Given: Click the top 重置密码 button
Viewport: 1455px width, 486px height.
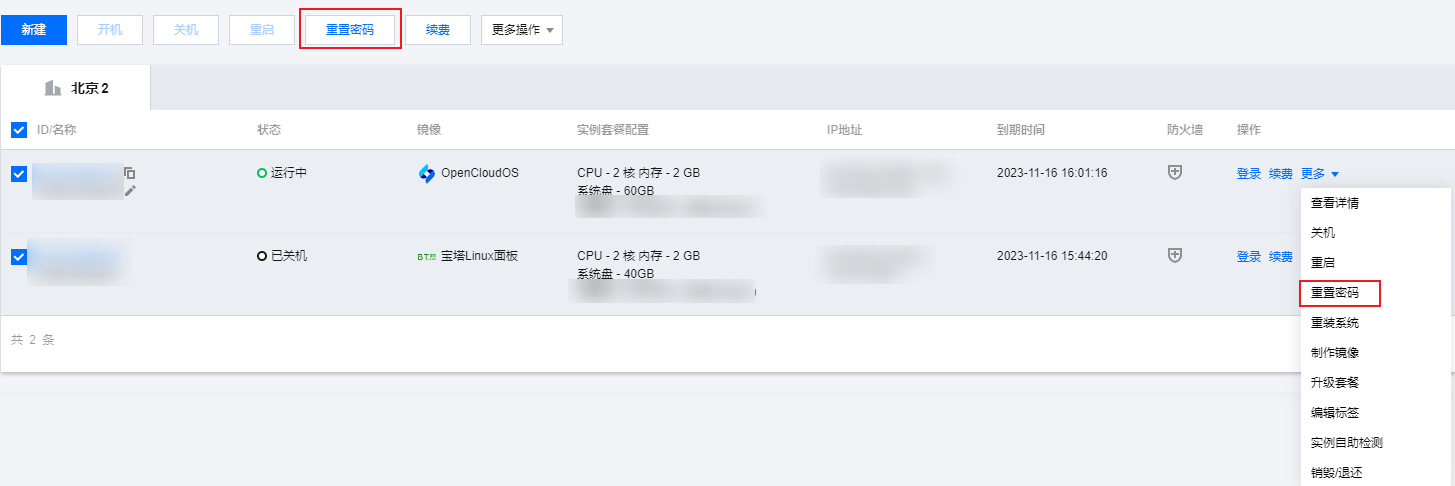Looking at the screenshot, I should (x=350, y=30).
